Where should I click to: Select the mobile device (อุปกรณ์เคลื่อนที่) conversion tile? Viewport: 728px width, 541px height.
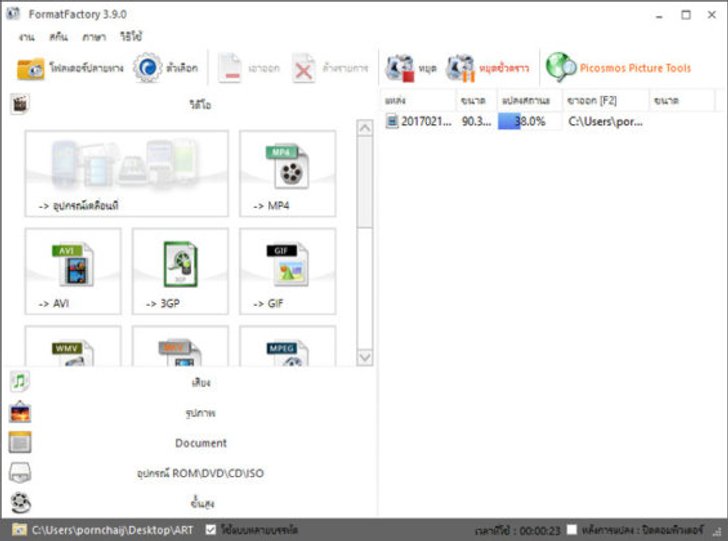127,173
